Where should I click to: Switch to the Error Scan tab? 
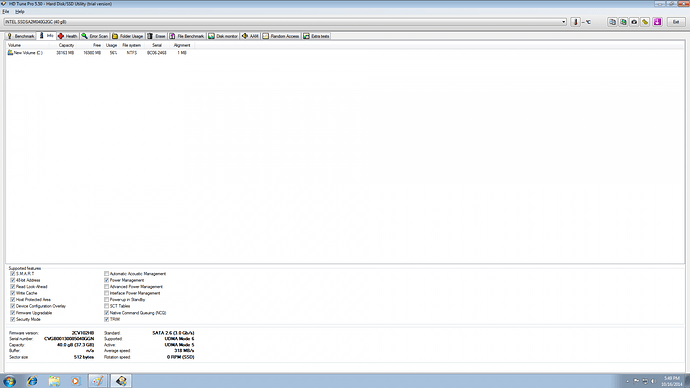click(95, 36)
